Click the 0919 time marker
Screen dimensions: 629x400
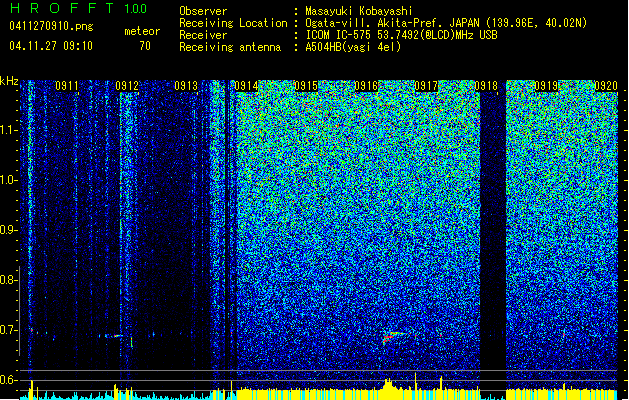546,86
